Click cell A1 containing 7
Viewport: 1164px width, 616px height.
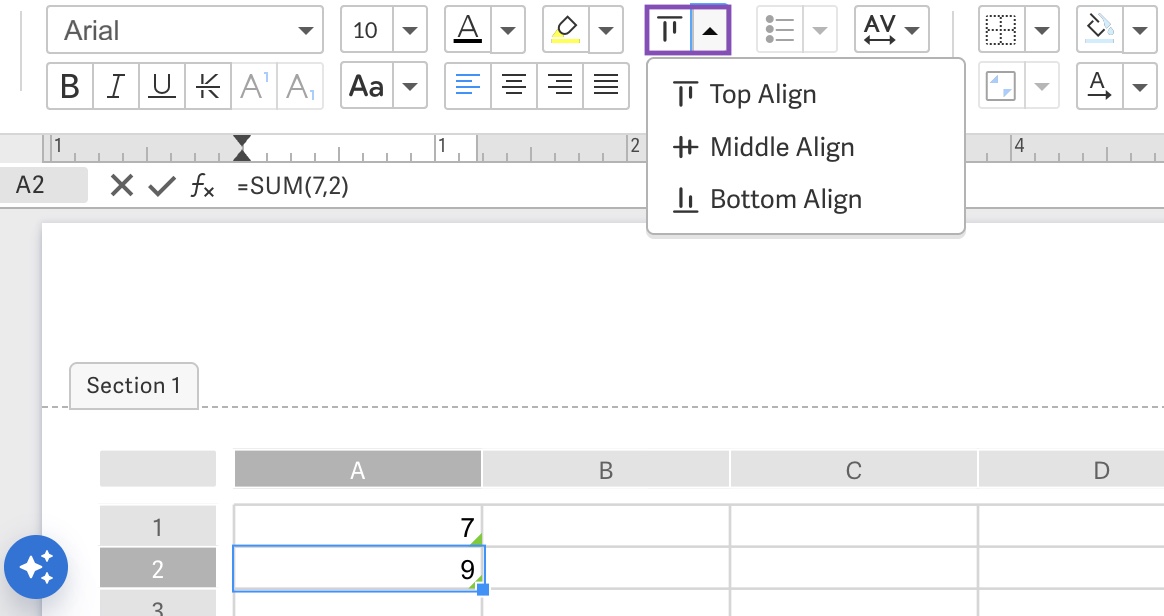[358, 526]
